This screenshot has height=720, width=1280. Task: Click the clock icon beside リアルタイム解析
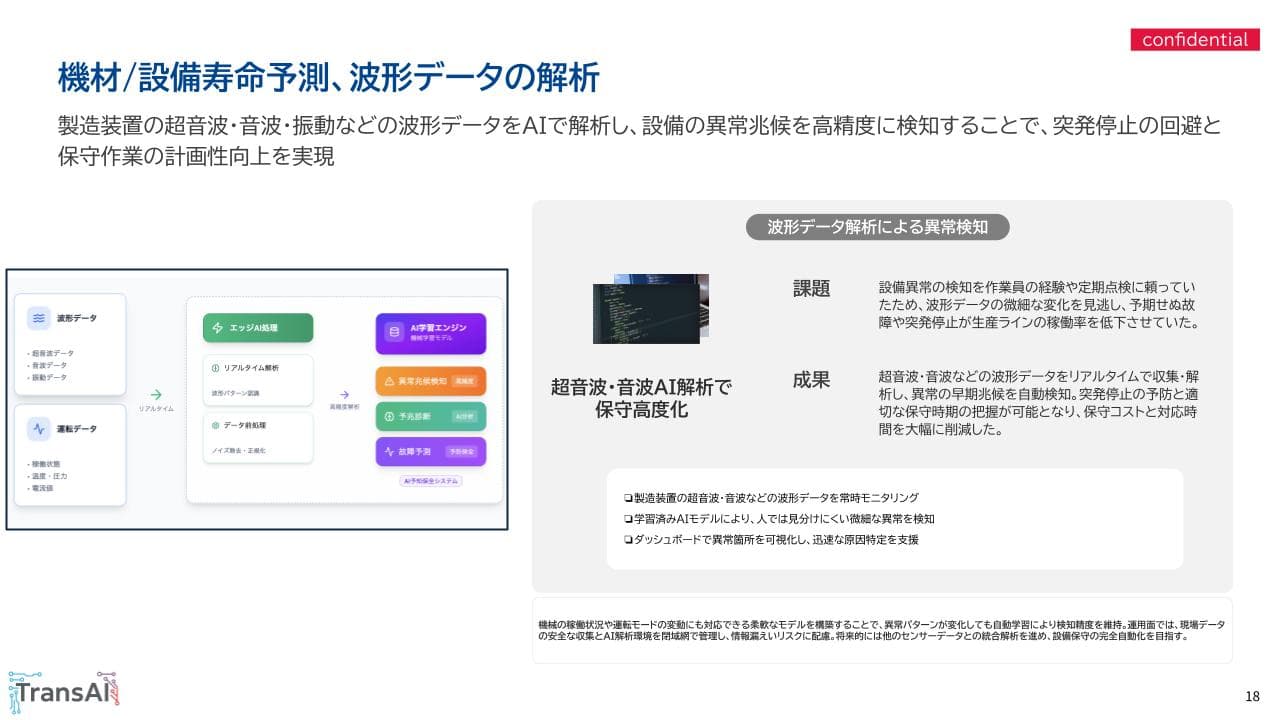pos(216,368)
